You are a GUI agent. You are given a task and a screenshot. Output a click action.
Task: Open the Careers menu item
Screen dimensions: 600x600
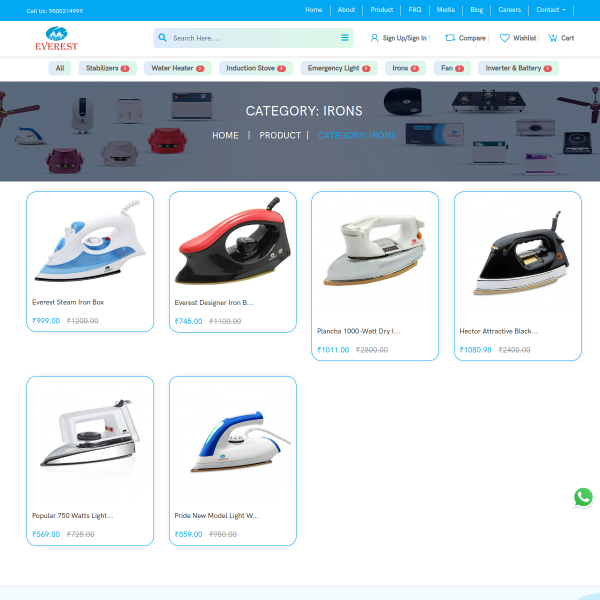click(509, 10)
